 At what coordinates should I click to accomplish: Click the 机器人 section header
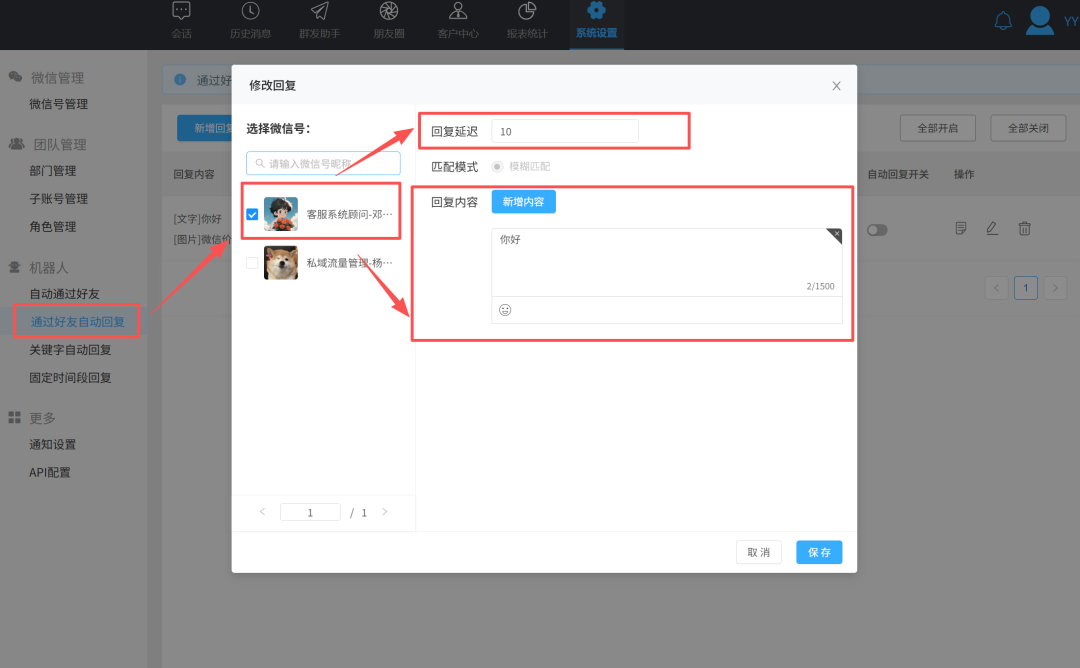[48, 268]
